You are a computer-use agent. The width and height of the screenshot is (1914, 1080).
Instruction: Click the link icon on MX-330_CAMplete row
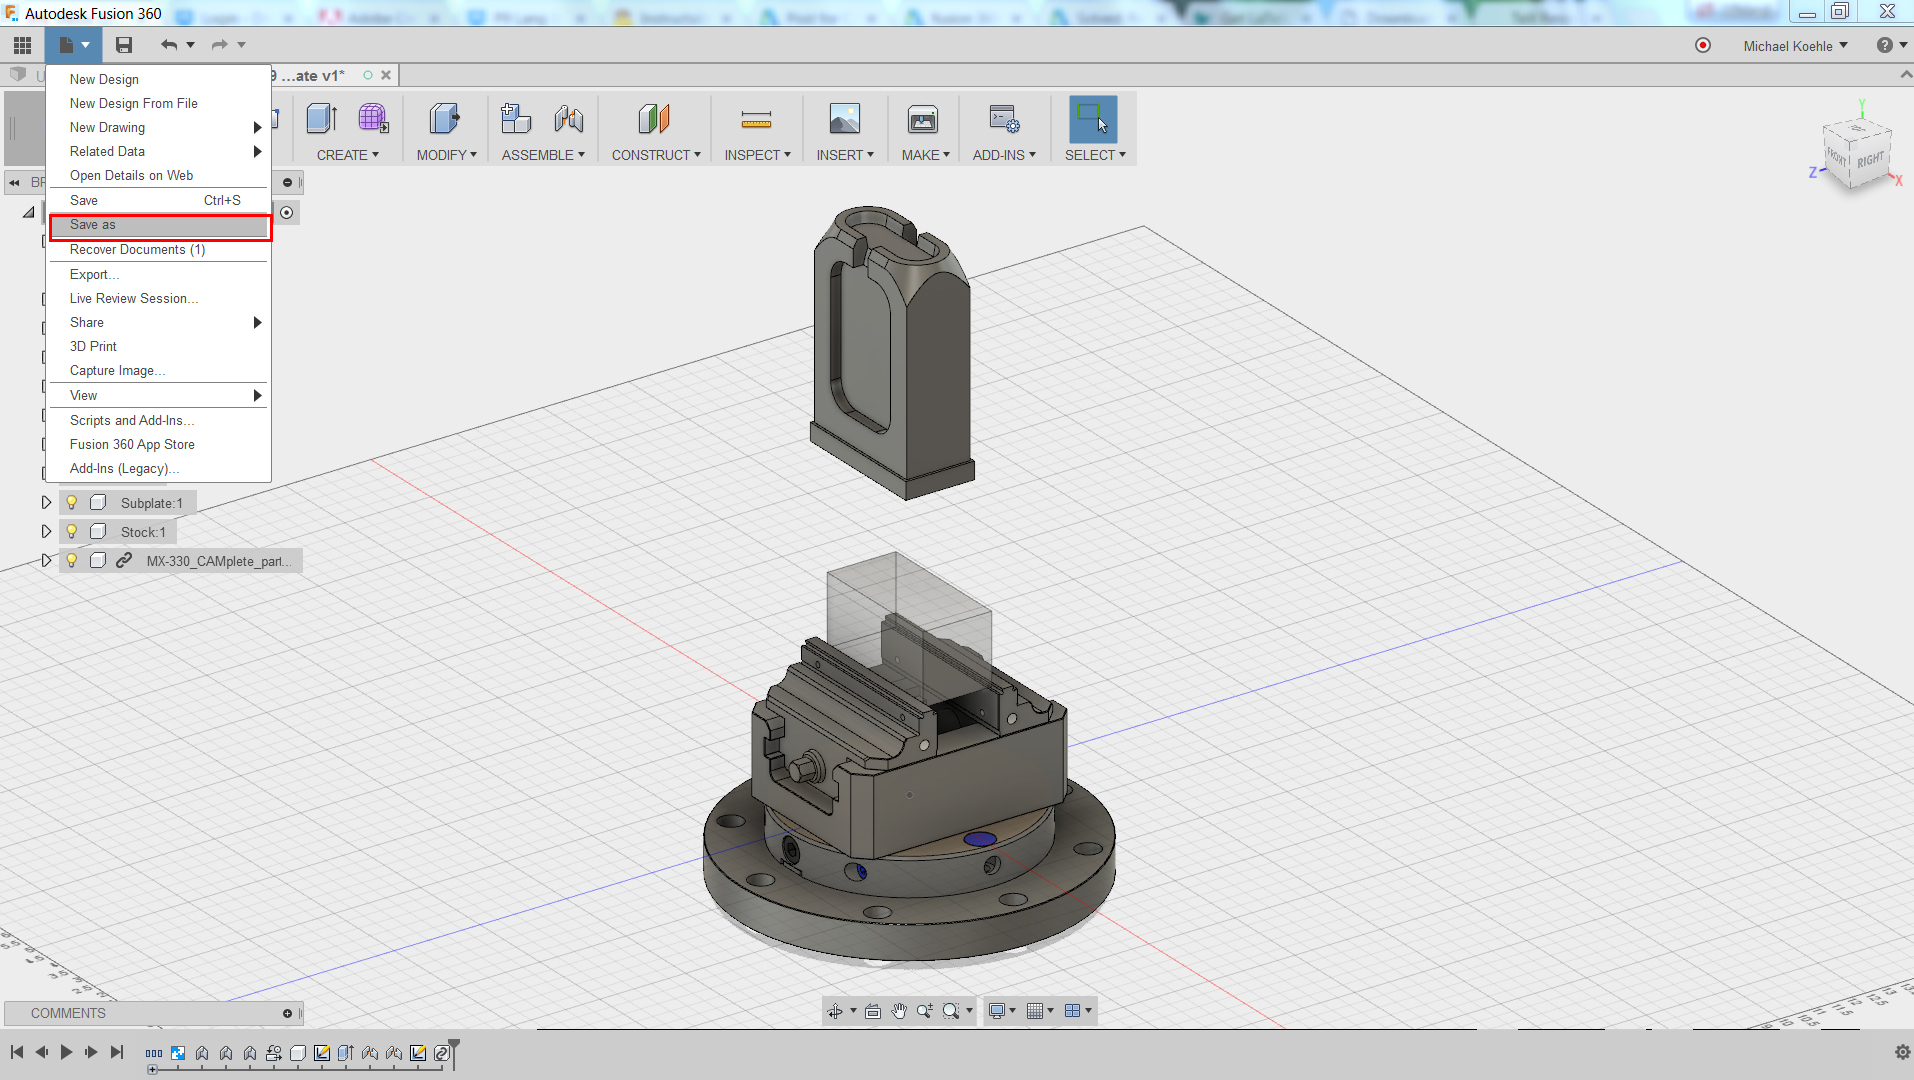click(124, 561)
